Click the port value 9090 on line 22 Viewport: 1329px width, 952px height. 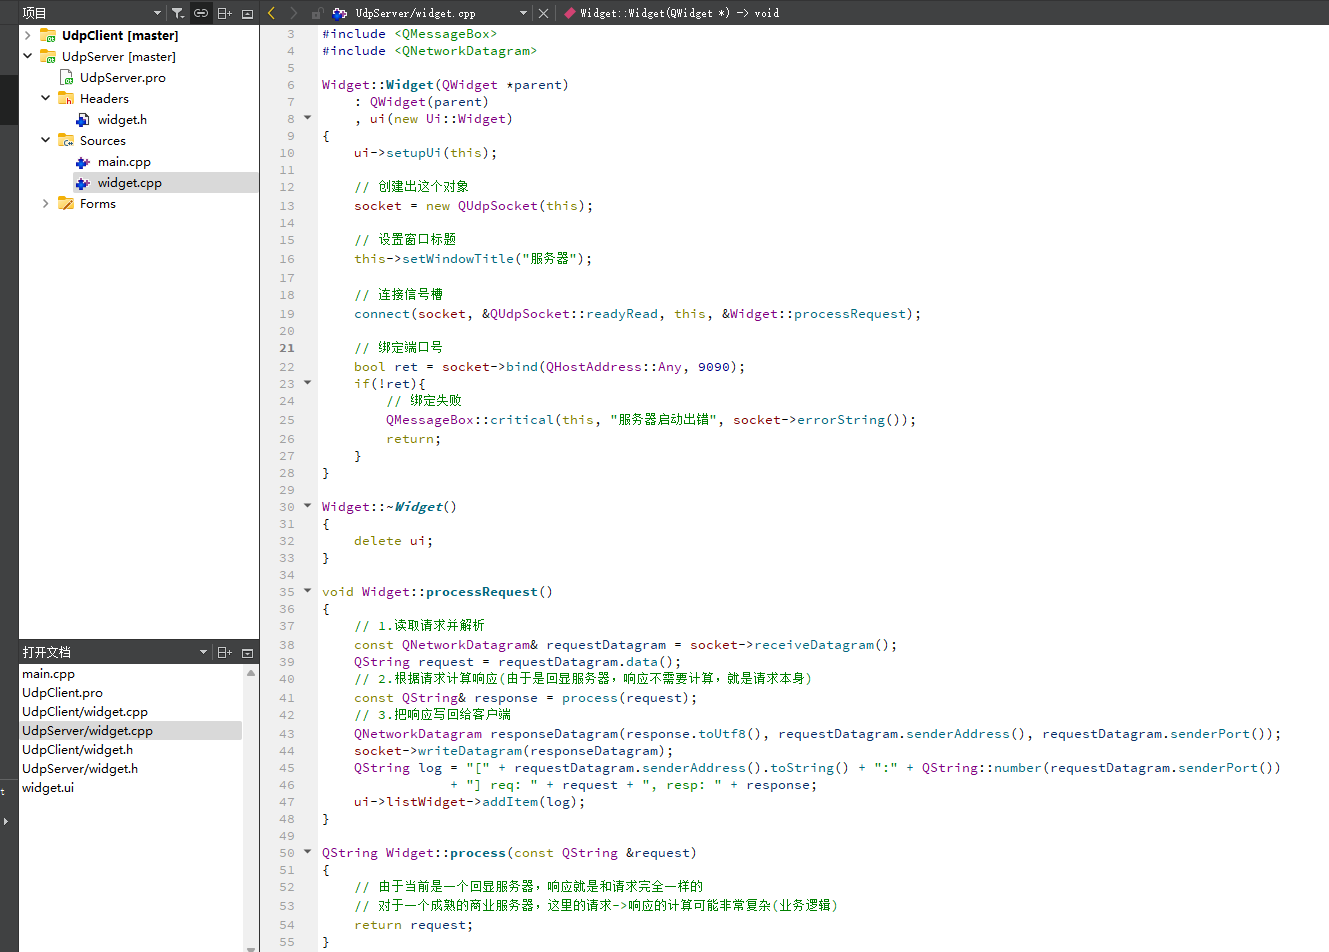714,367
